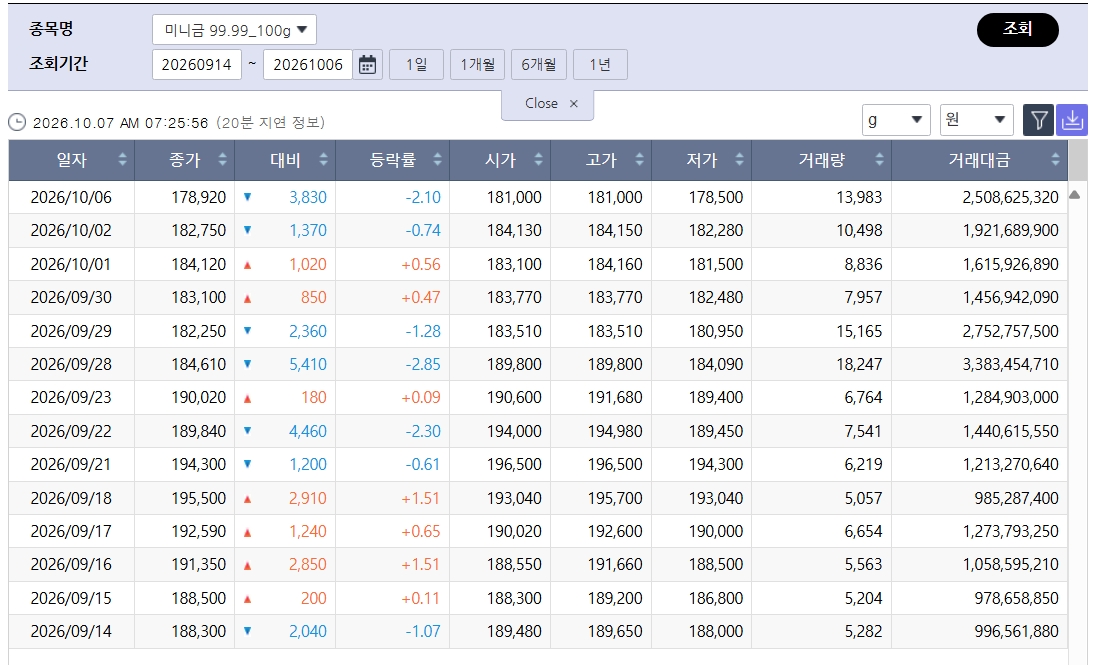Click the low price 186,800 cell
The width and height of the screenshot is (1097, 665).
(x=702, y=598)
